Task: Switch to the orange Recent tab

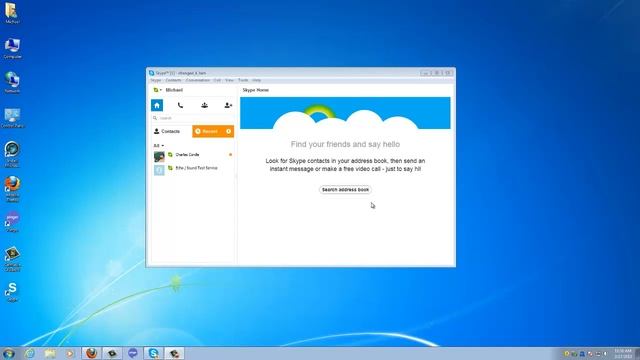Action: click(213, 131)
